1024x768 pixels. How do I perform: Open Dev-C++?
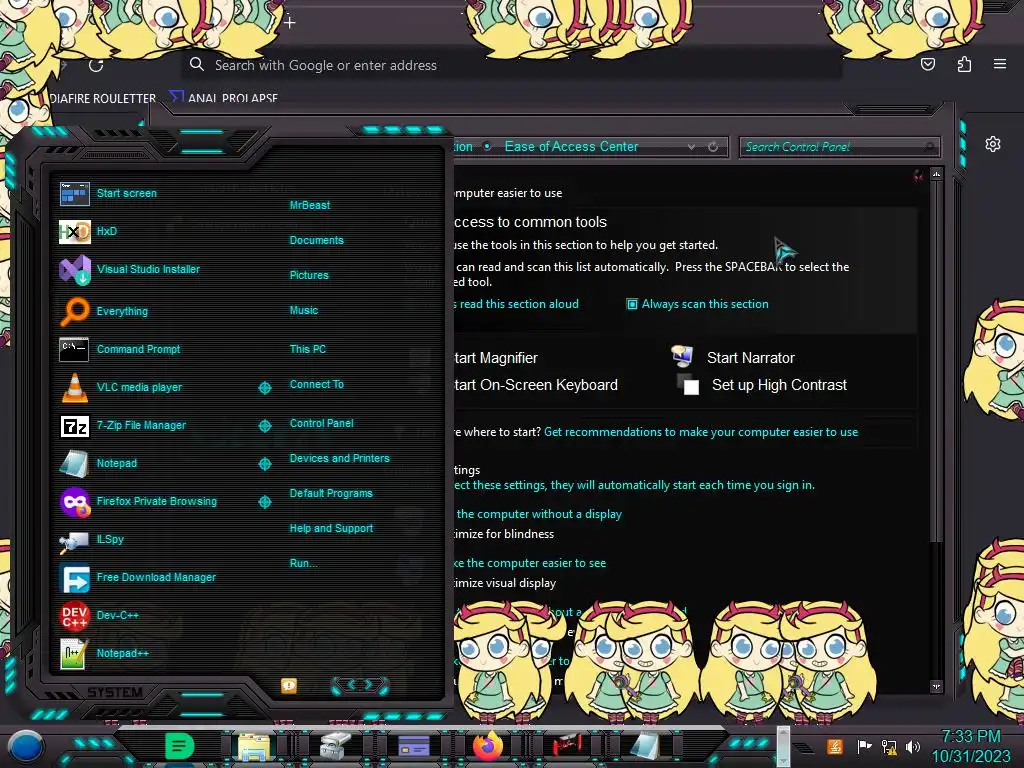[99, 615]
